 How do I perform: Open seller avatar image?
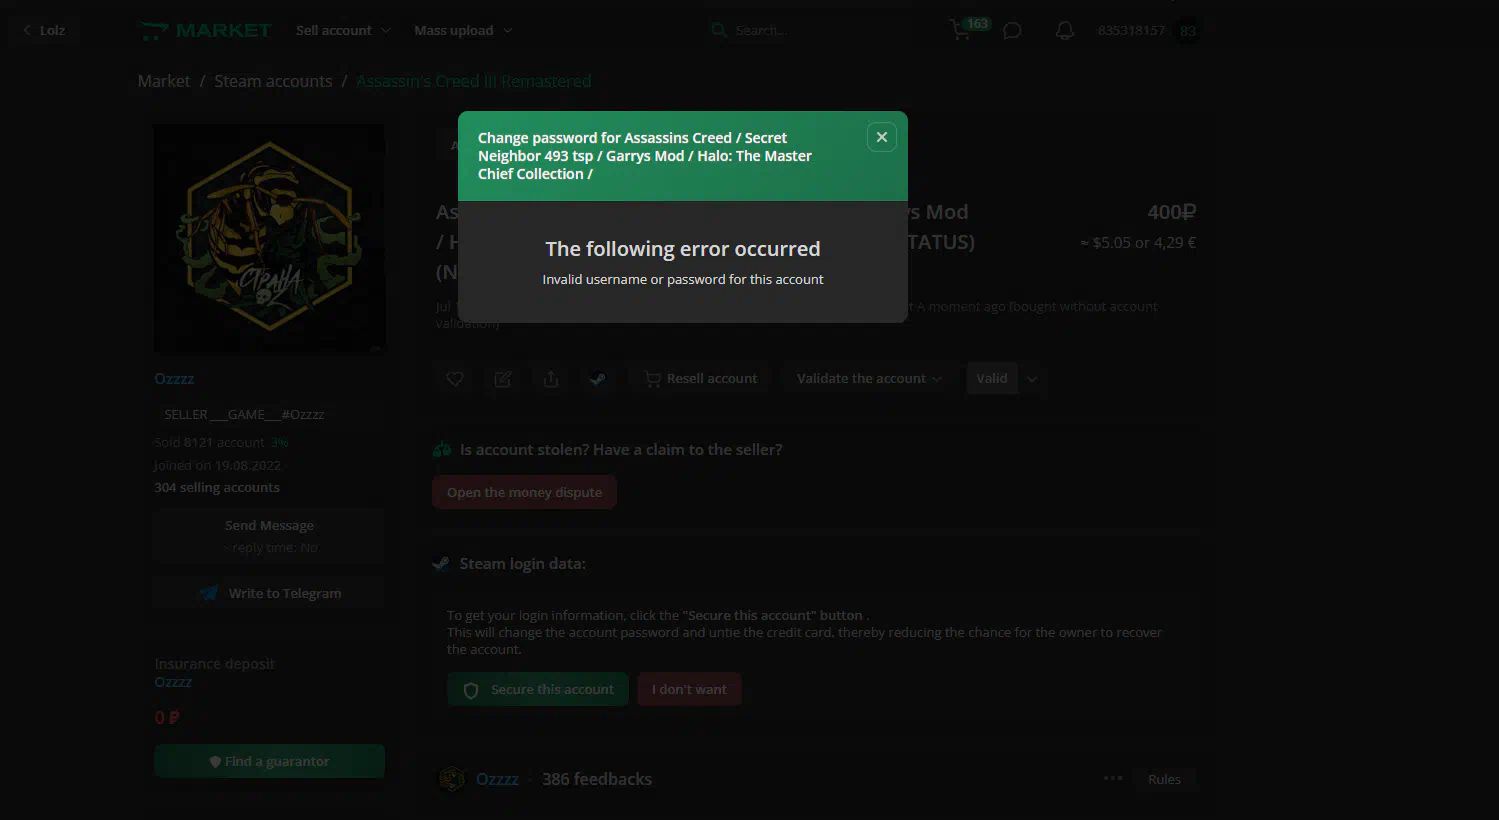pyautogui.click(x=269, y=238)
